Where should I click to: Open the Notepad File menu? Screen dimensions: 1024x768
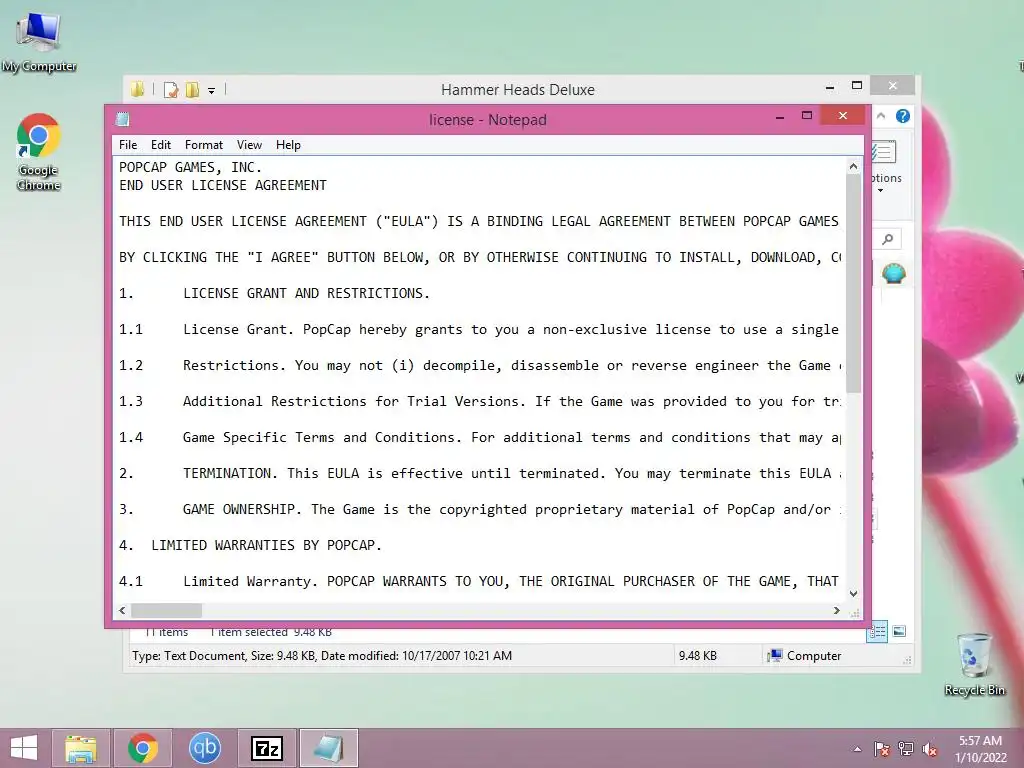coord(128,145)
